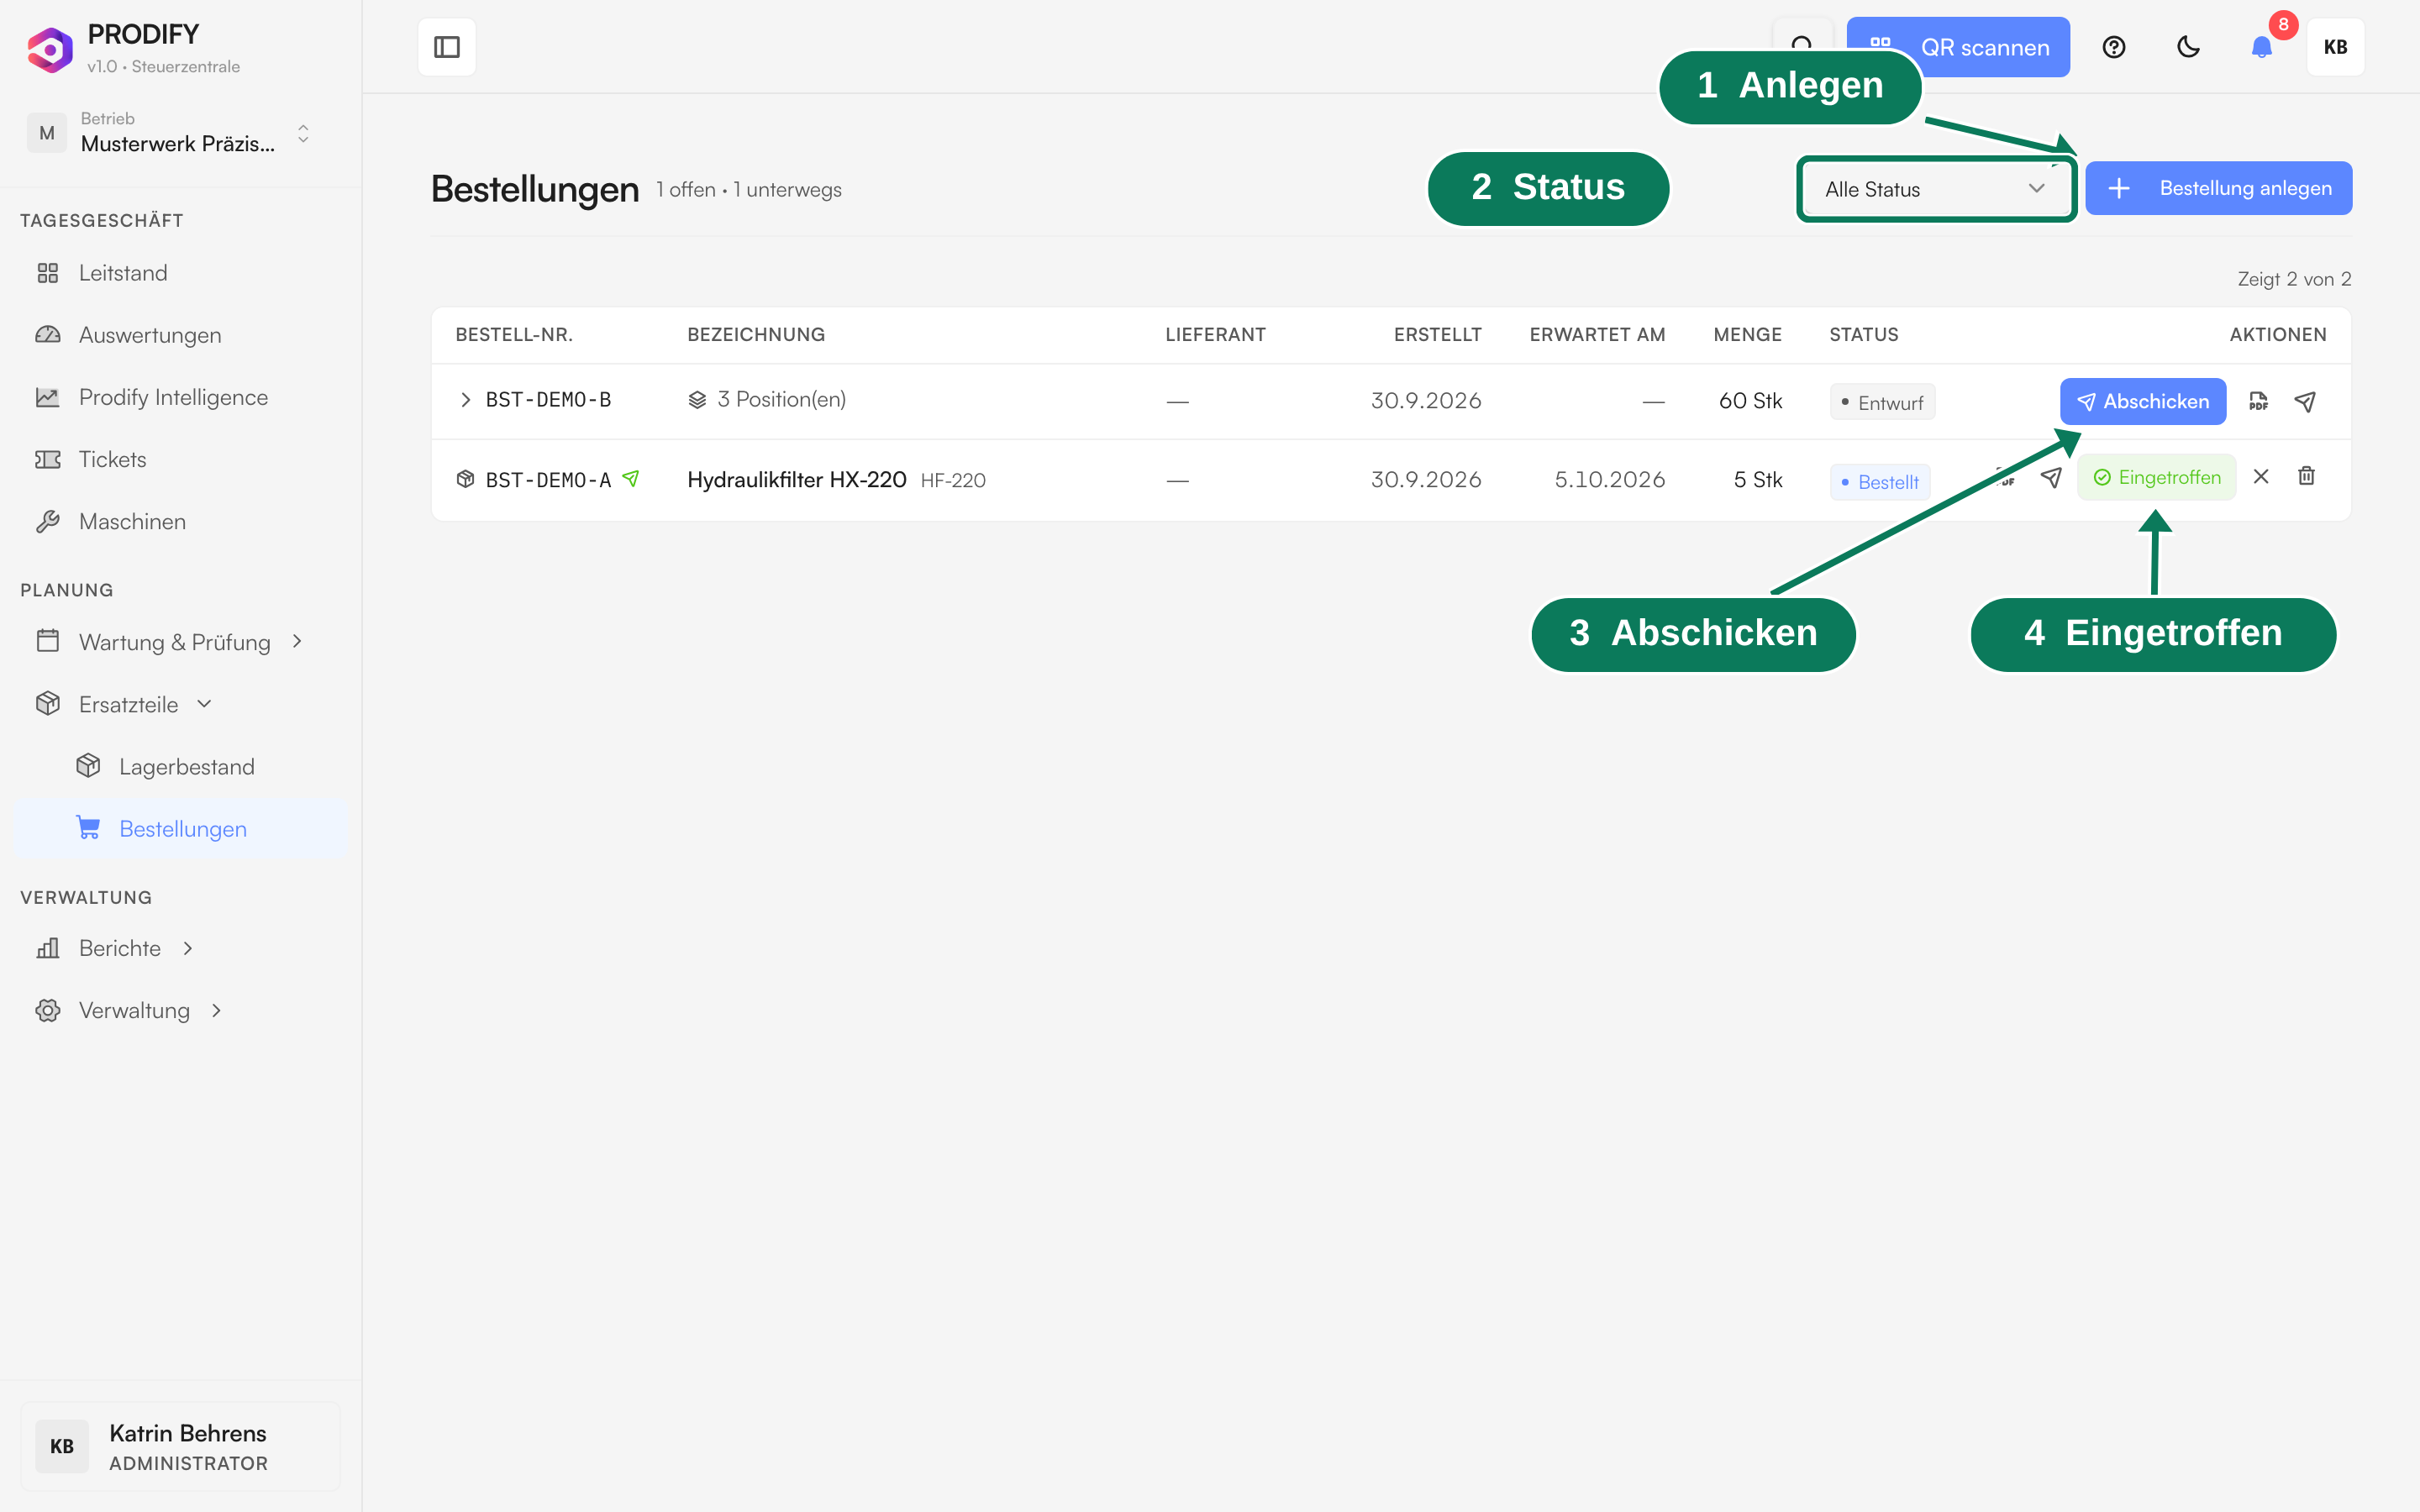Image resolution: width=2420 pixels, height=1512 pixels.
Task: Click the Bestellt status badge
Action: coord(1880,482)
